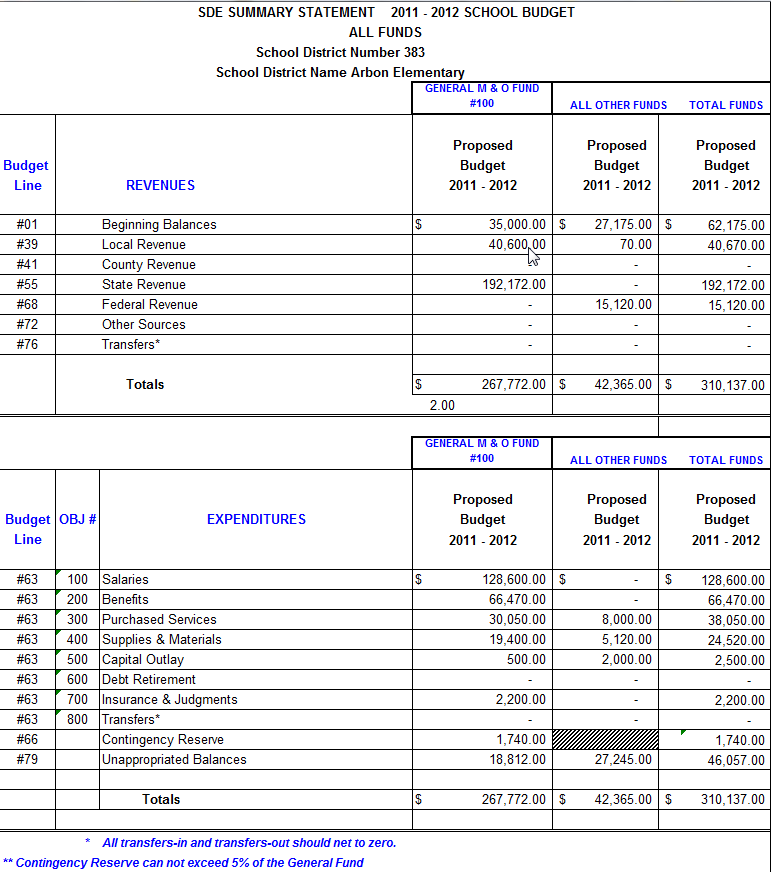771x873 pixels.
Task: Select the hatched Contingency Reserve other funds cell
Action: coord(605,740)
